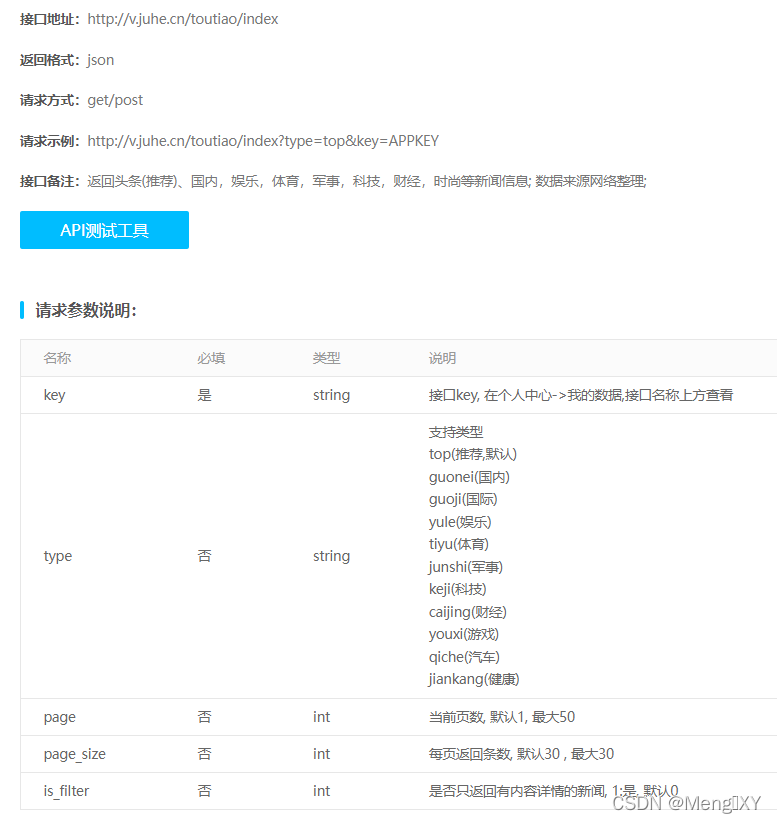Click the string type cell in key row
Screen dimensions: 777x823
coord(331,395)
